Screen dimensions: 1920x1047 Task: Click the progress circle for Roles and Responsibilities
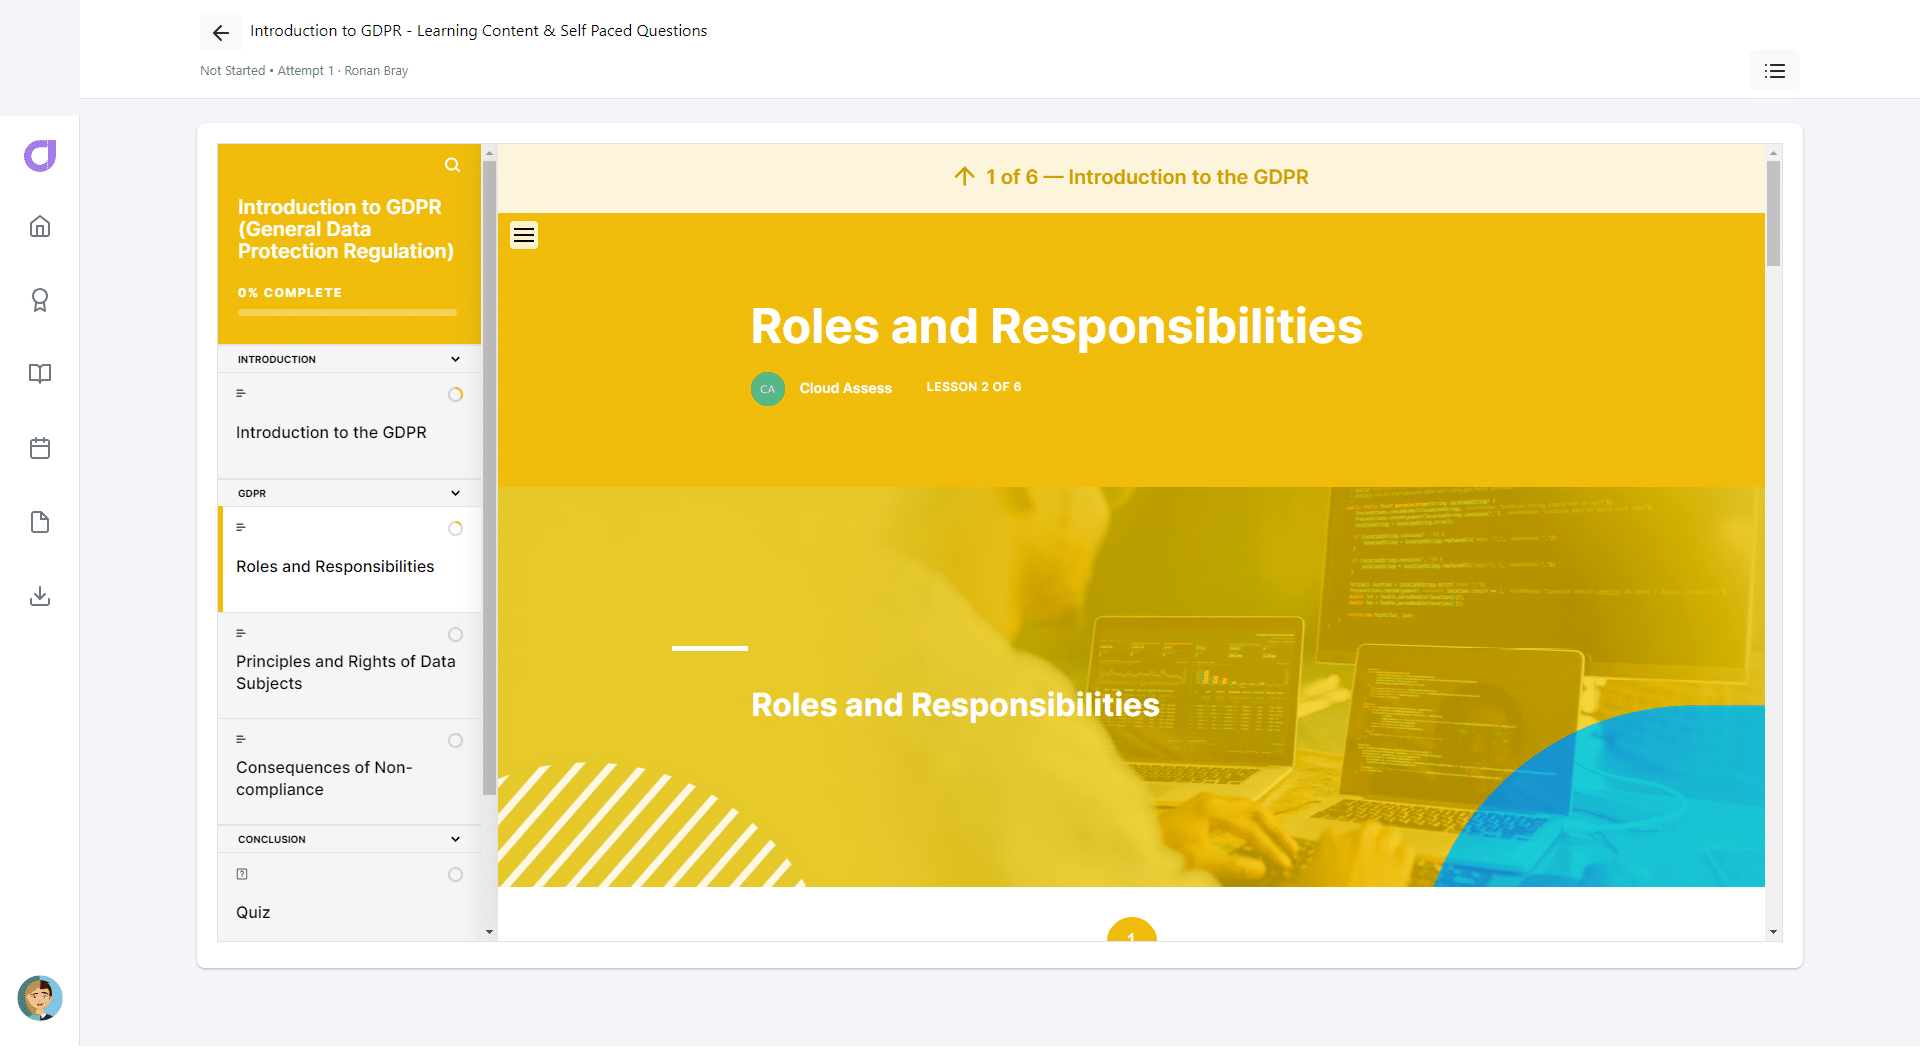pyautogui.click(x=456, y=529)
